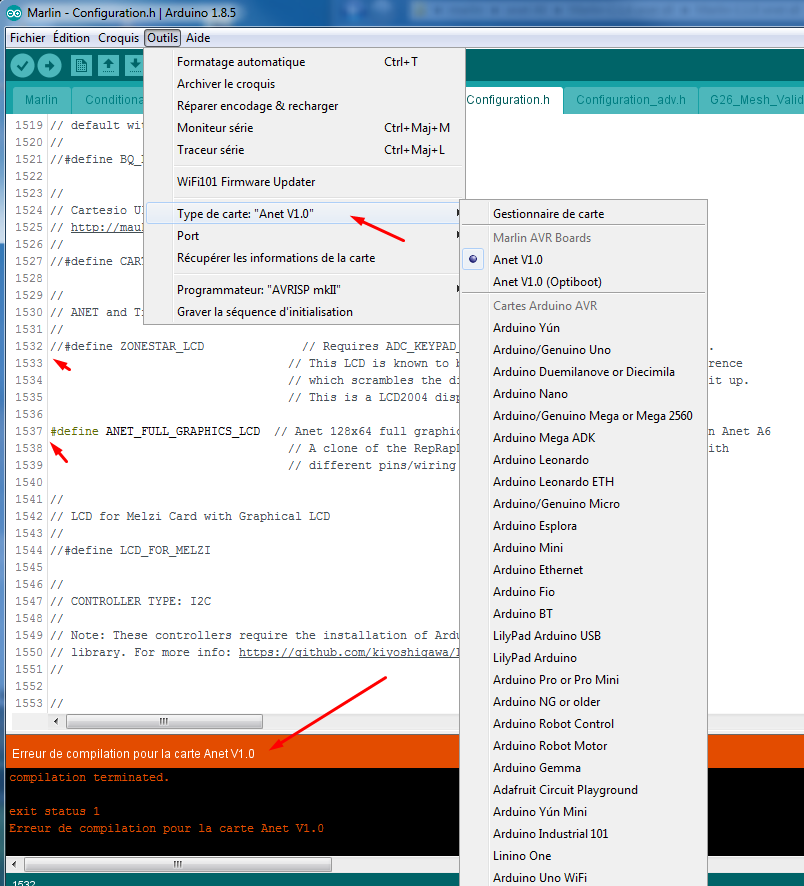804x886 pixels.
Task: Select the Arduino Esplora board
Action: coord(584,526)
